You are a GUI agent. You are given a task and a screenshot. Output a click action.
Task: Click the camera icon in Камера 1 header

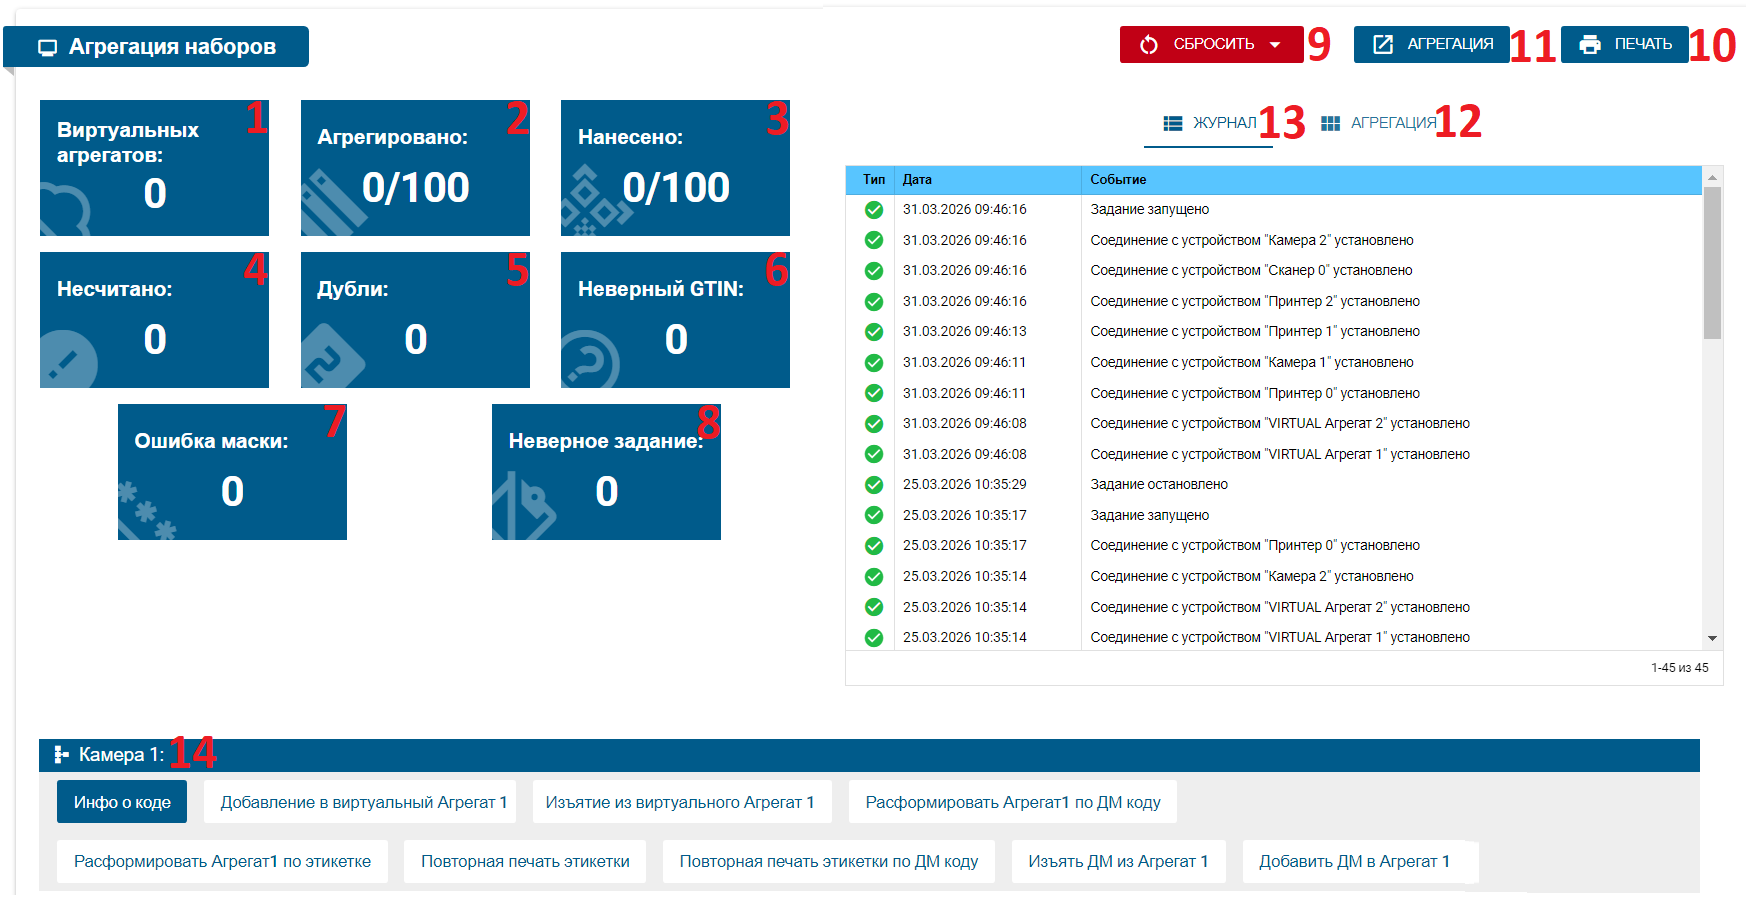pyautogui.click(x=62, y=753)
